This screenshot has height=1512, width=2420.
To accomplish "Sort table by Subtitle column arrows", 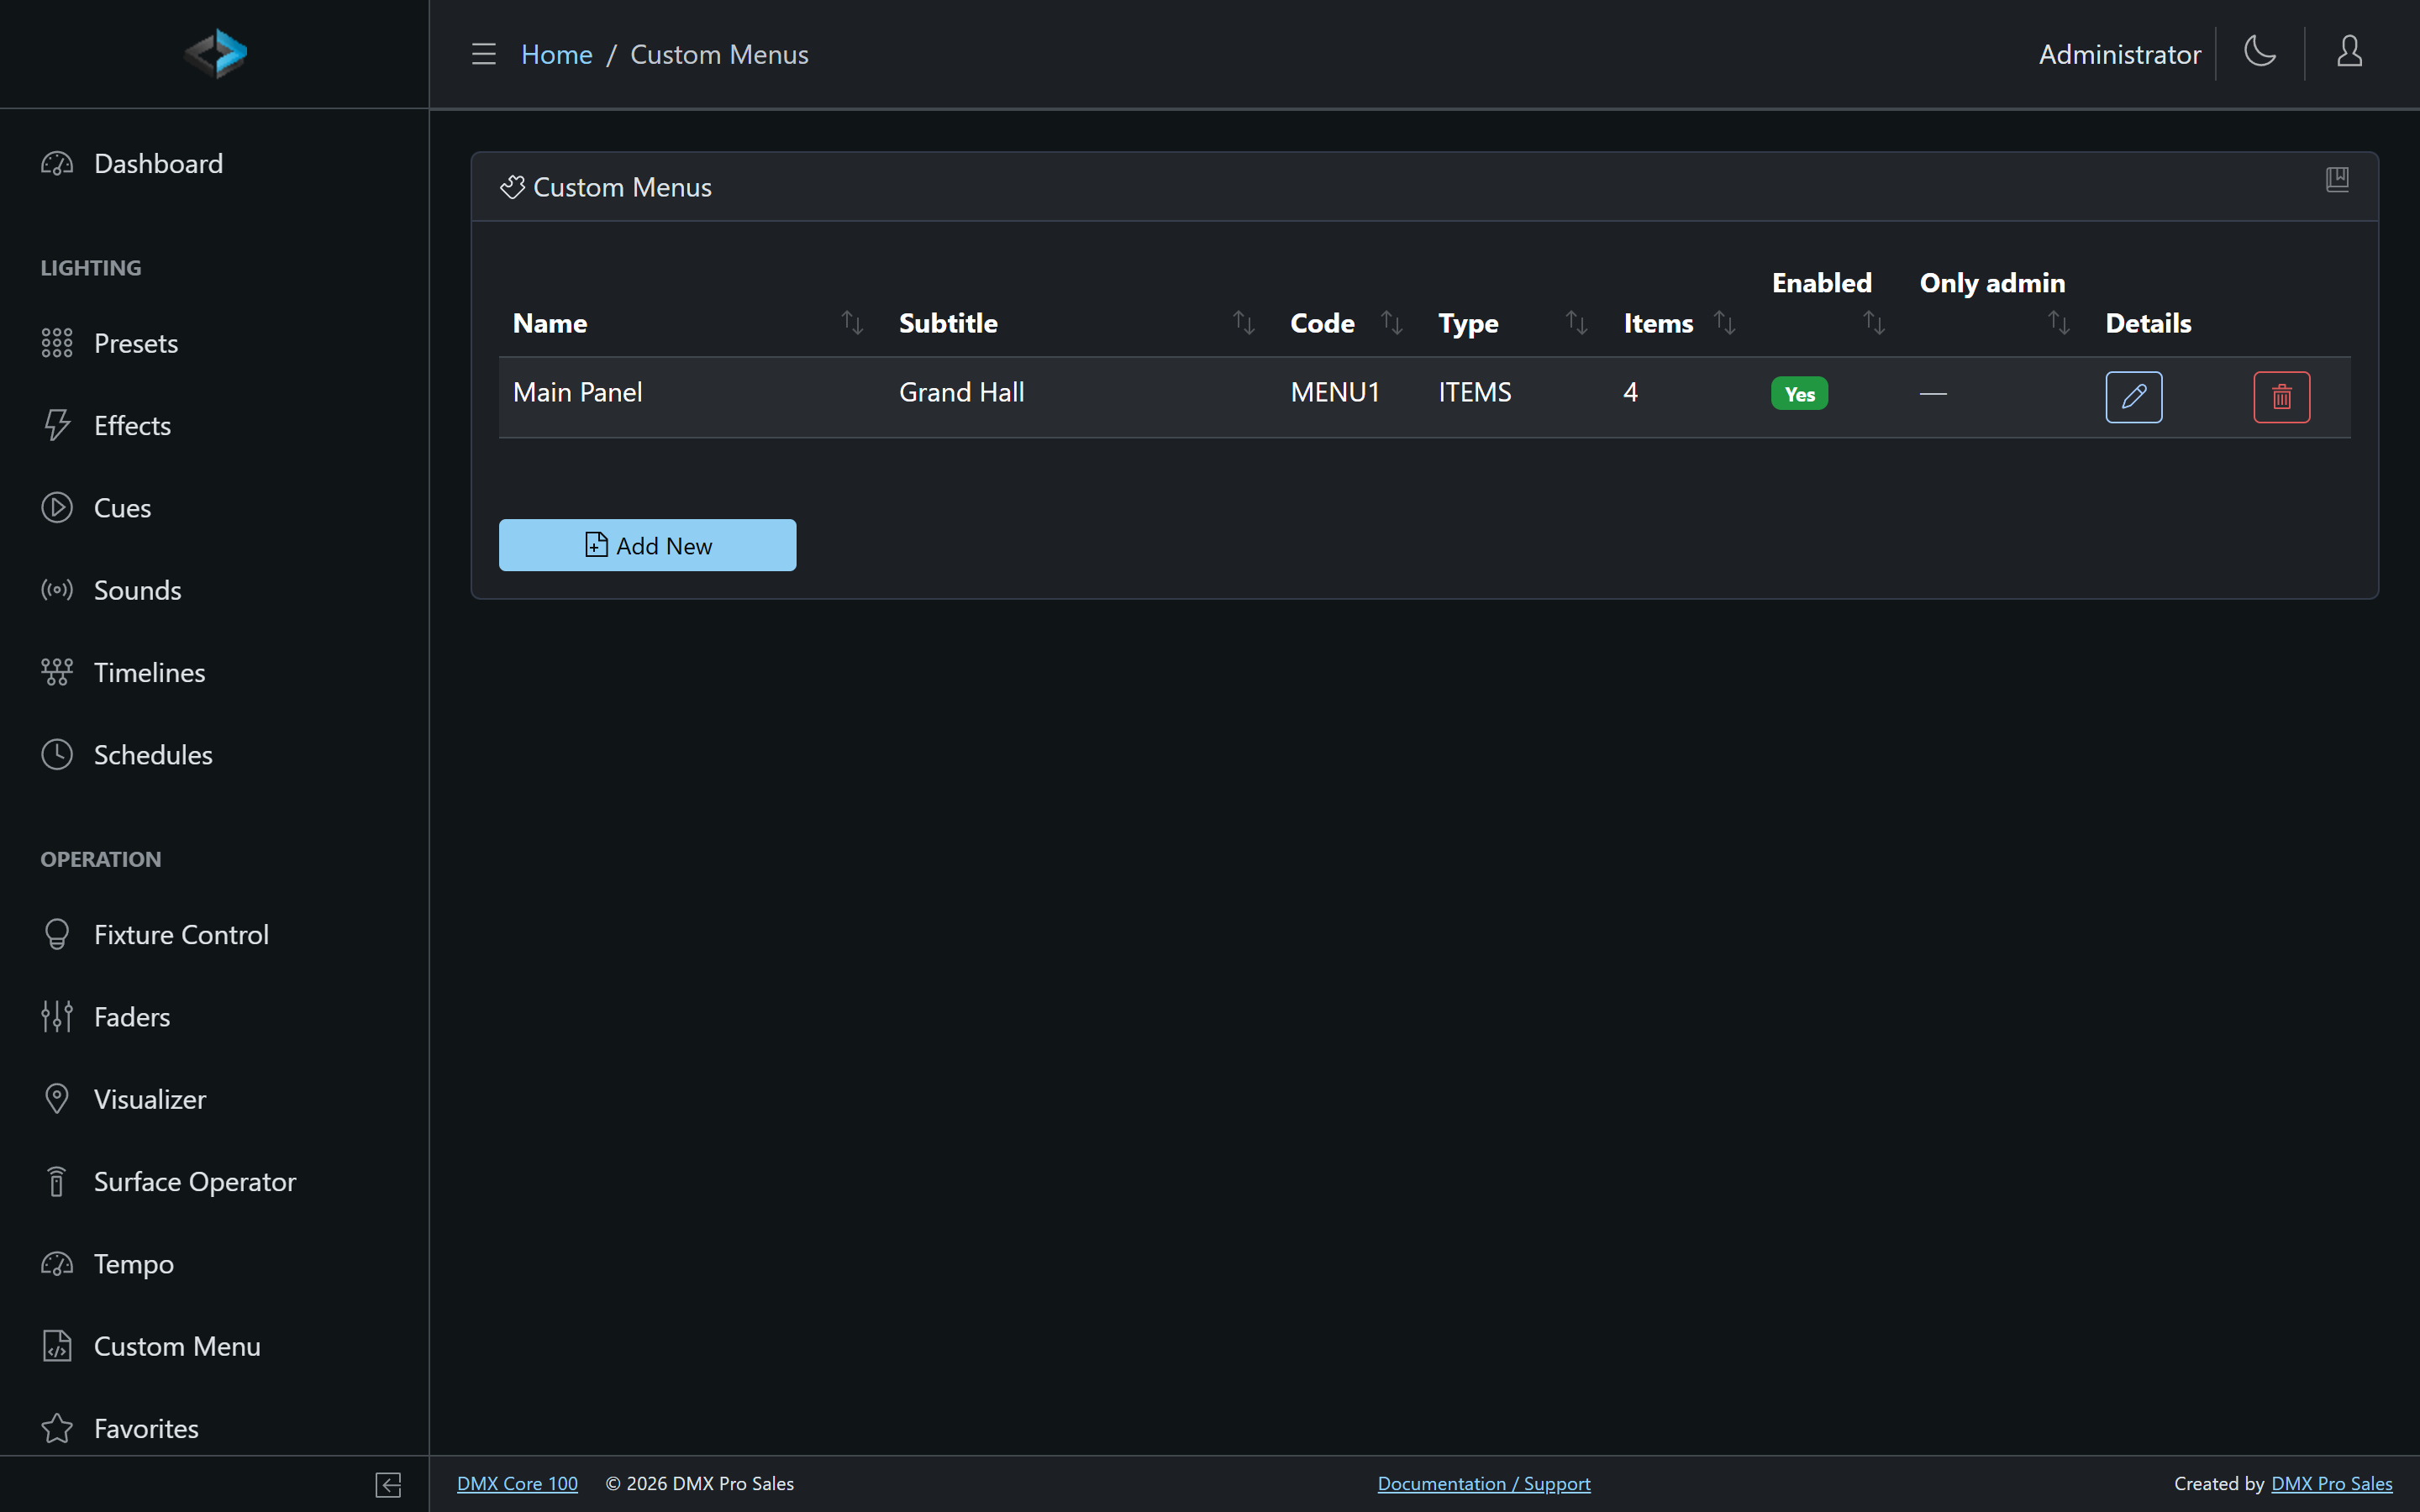I will click(x=1244, y=323).
